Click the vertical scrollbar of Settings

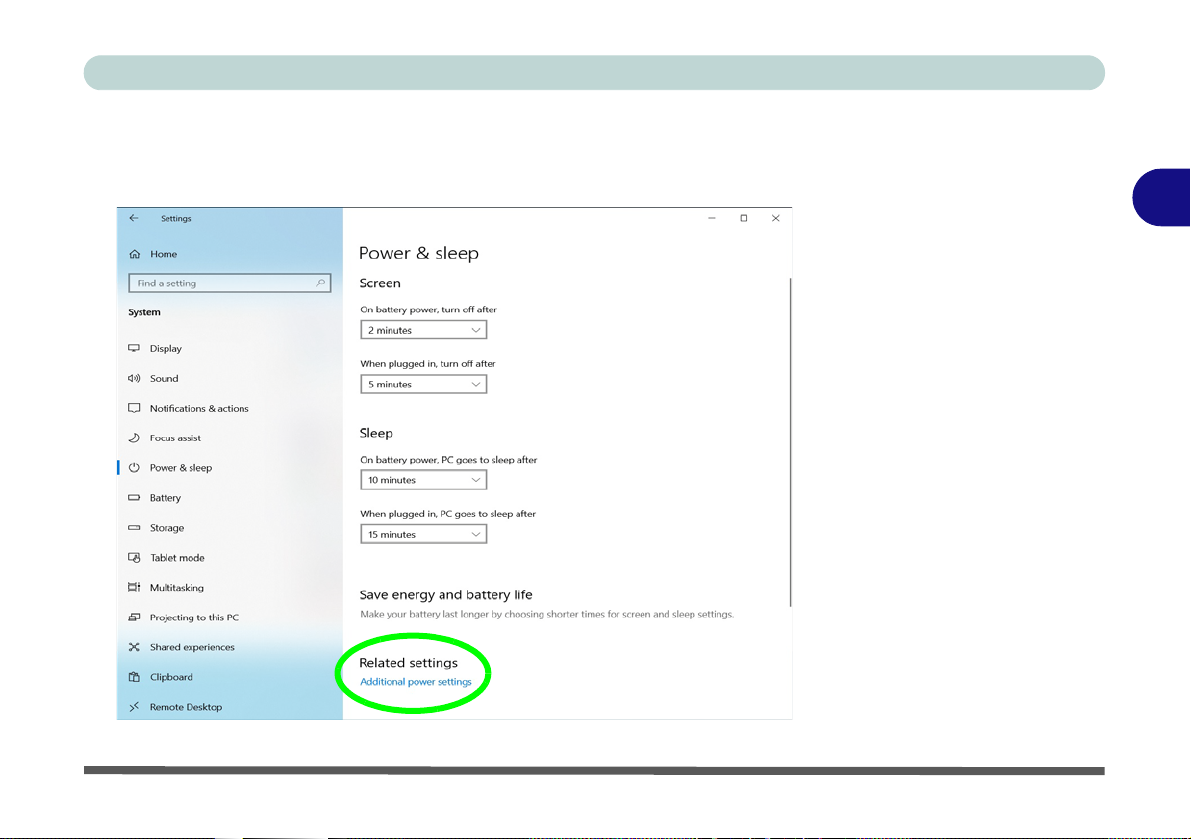click(791, 442)
